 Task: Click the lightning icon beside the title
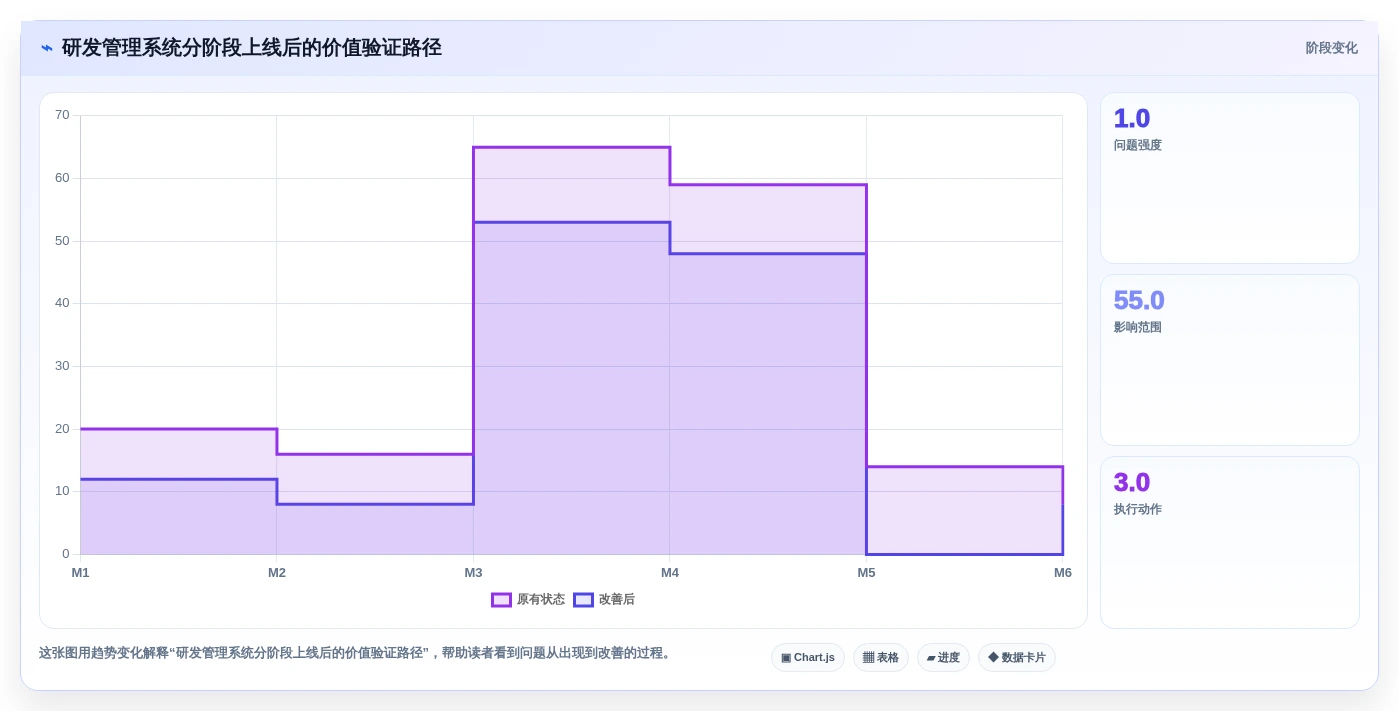click(47, 48)
